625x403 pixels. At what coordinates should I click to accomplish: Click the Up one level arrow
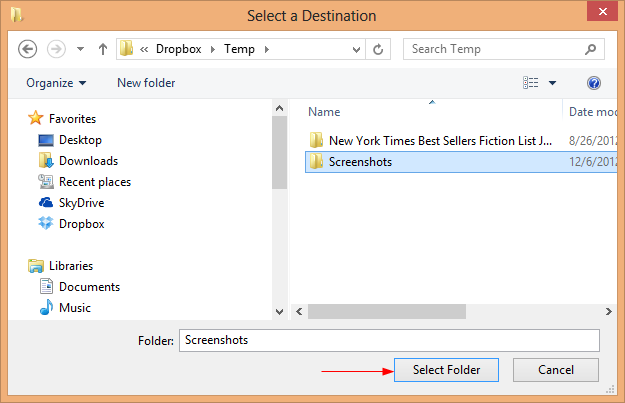tap(103, 49)
